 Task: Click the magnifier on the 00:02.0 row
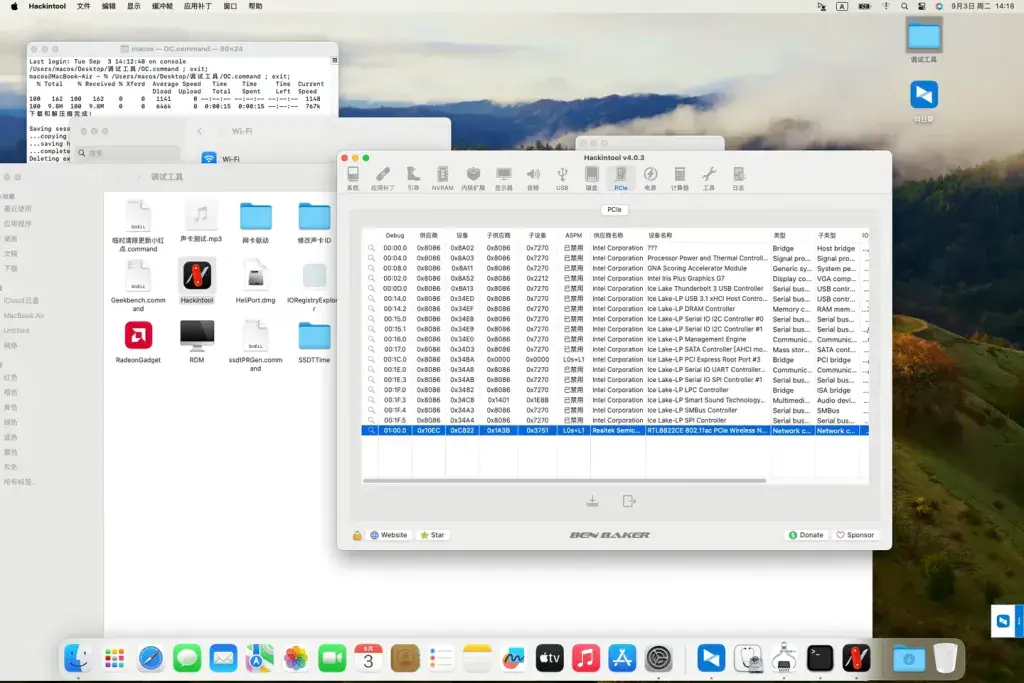point(371,278)
